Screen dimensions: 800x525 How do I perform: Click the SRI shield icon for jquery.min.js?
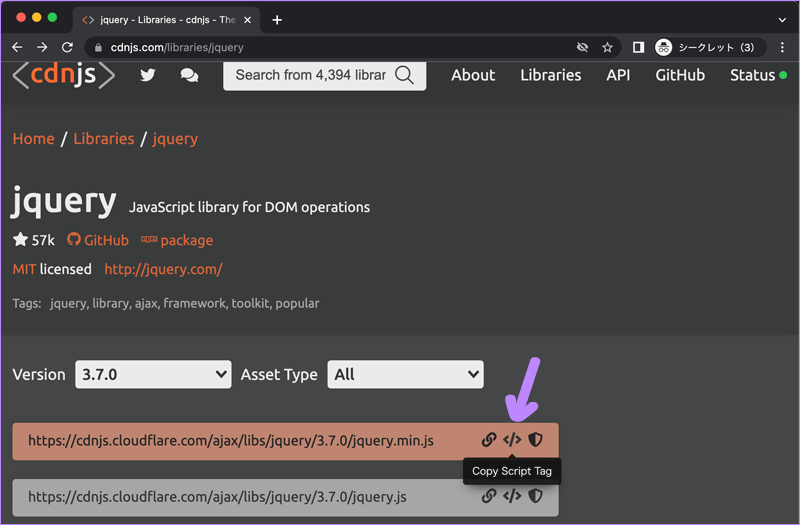pyautogui.click(x=536, y=439)
